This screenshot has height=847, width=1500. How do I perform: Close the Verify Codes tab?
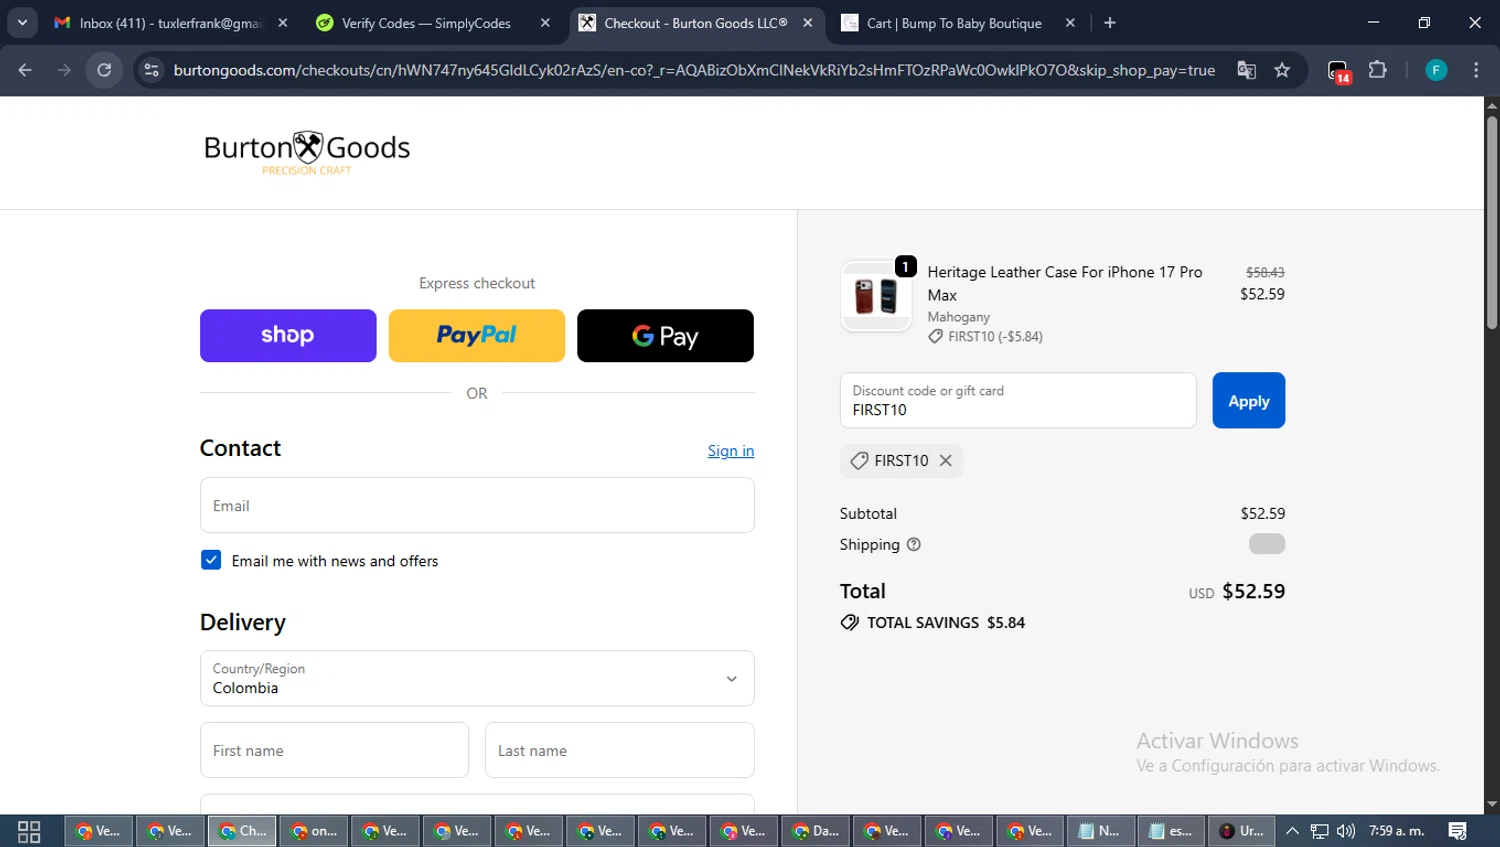(x=545, y=22)
